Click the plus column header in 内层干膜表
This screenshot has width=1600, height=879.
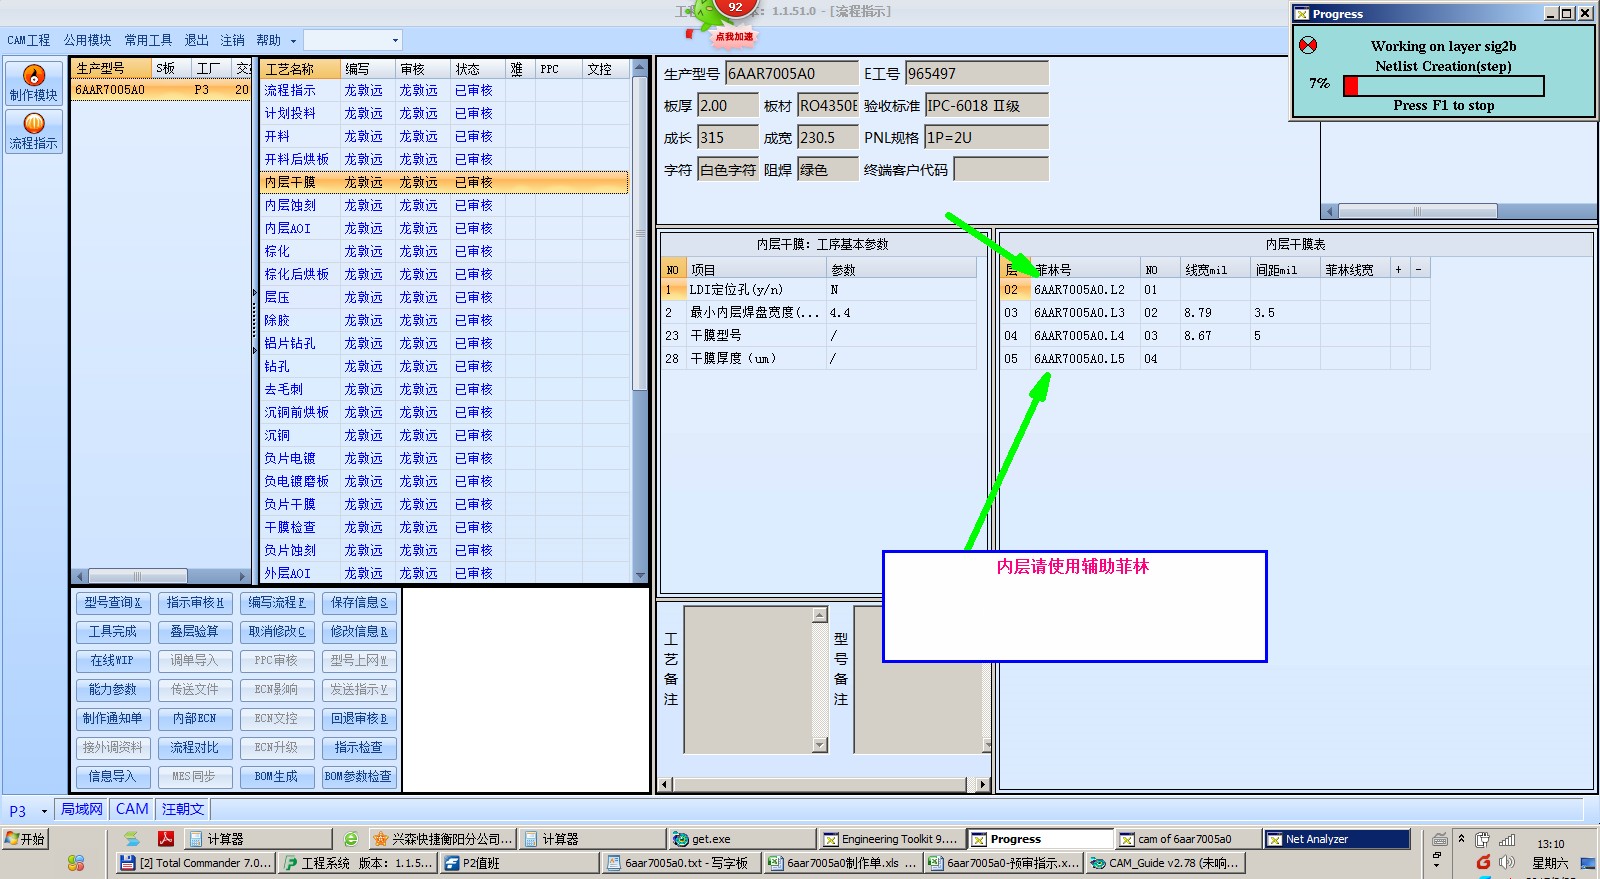click(x=1398, y=269)
